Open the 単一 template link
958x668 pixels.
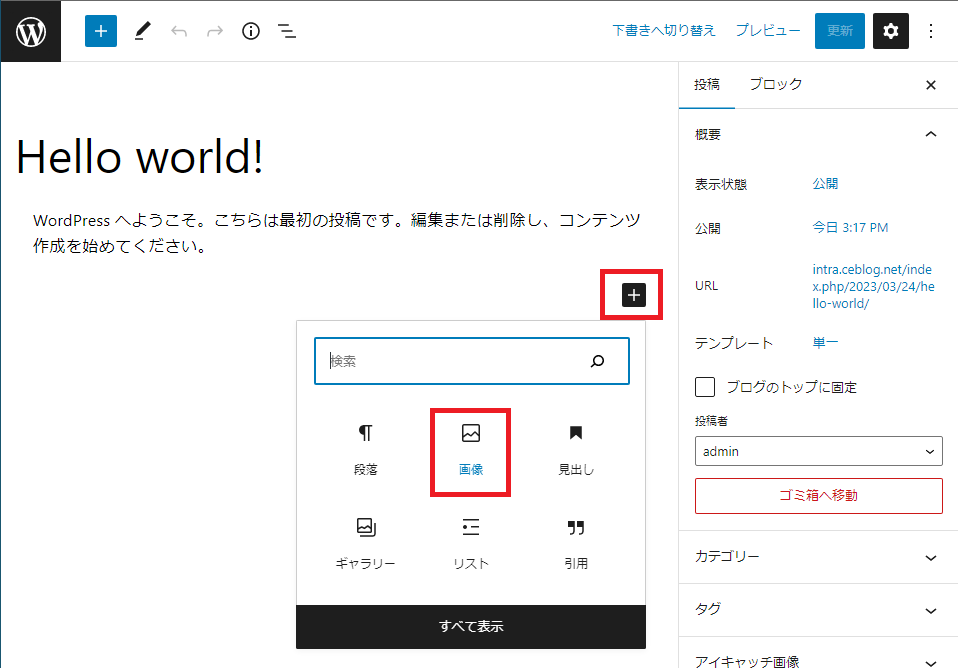825,343
